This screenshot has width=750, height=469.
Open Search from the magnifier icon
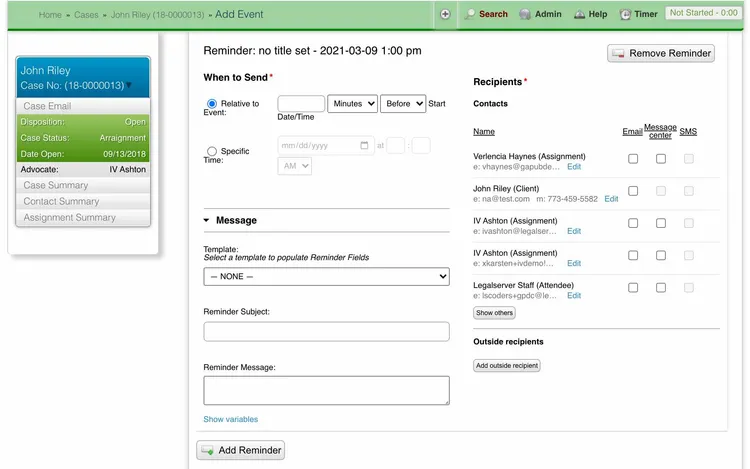click(x=470, y=14)
